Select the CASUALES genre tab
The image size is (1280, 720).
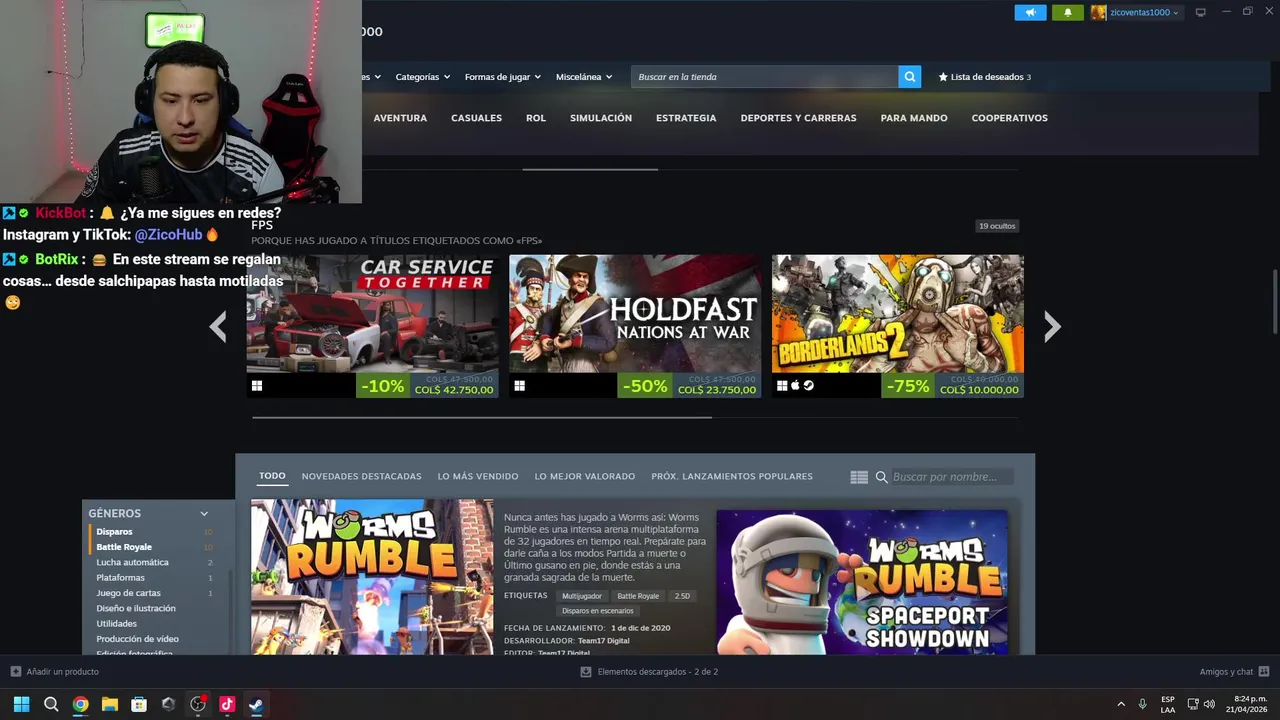pos(476,118)
